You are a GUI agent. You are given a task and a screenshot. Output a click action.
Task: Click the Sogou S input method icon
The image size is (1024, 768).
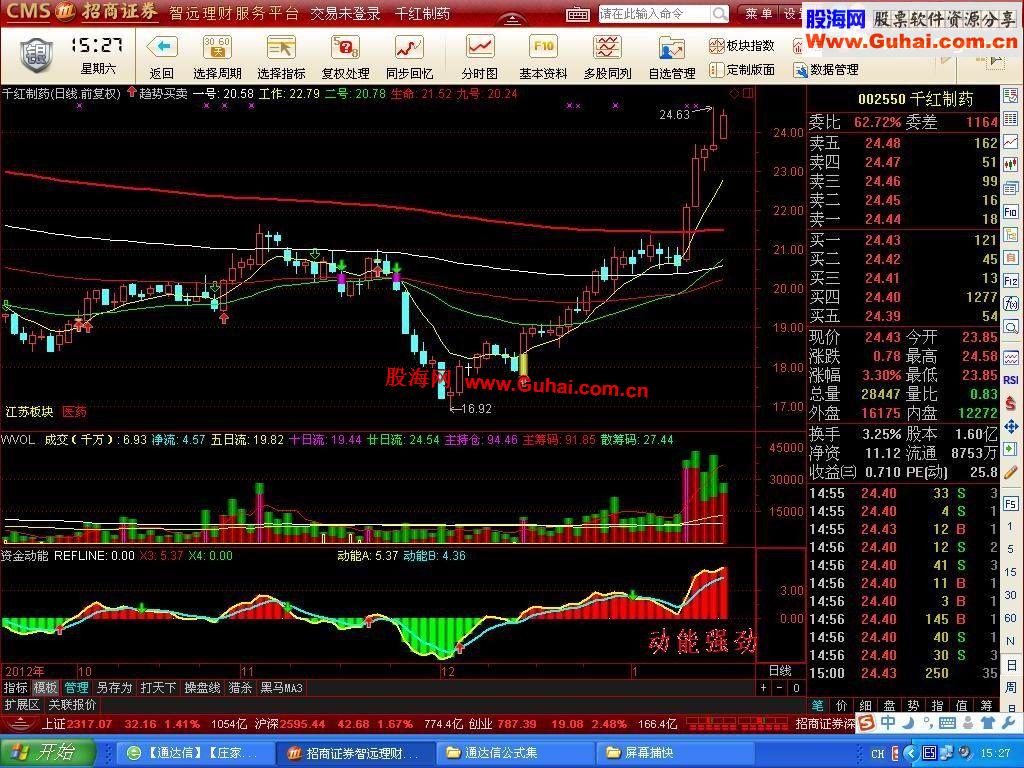(867, 722)
